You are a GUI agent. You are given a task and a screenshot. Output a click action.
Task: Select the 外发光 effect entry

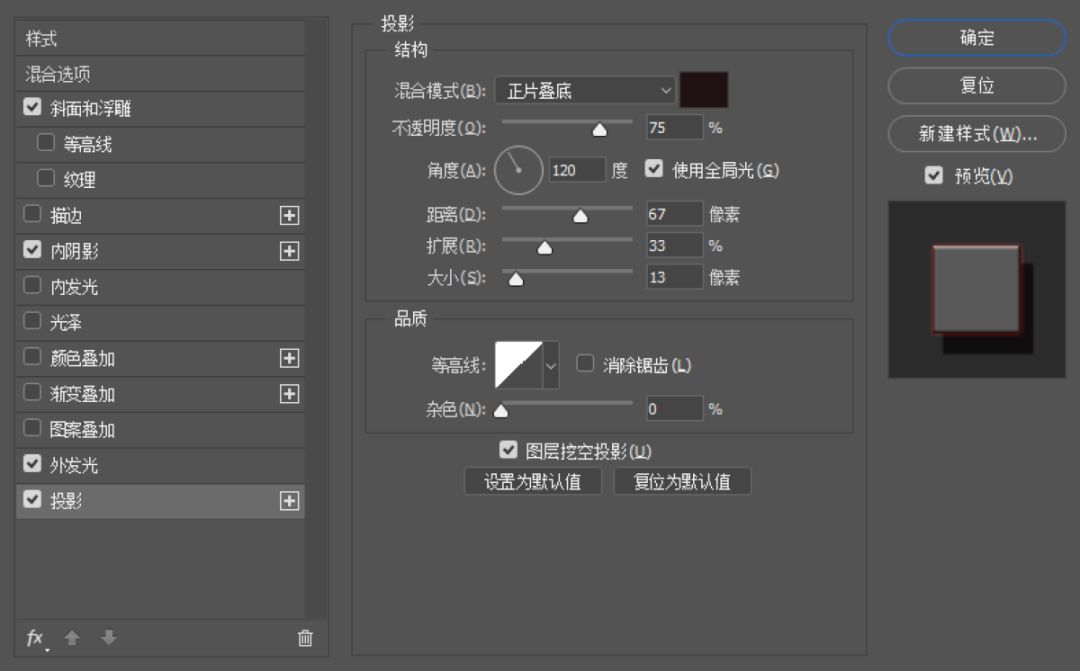click(x=74, y=465)
